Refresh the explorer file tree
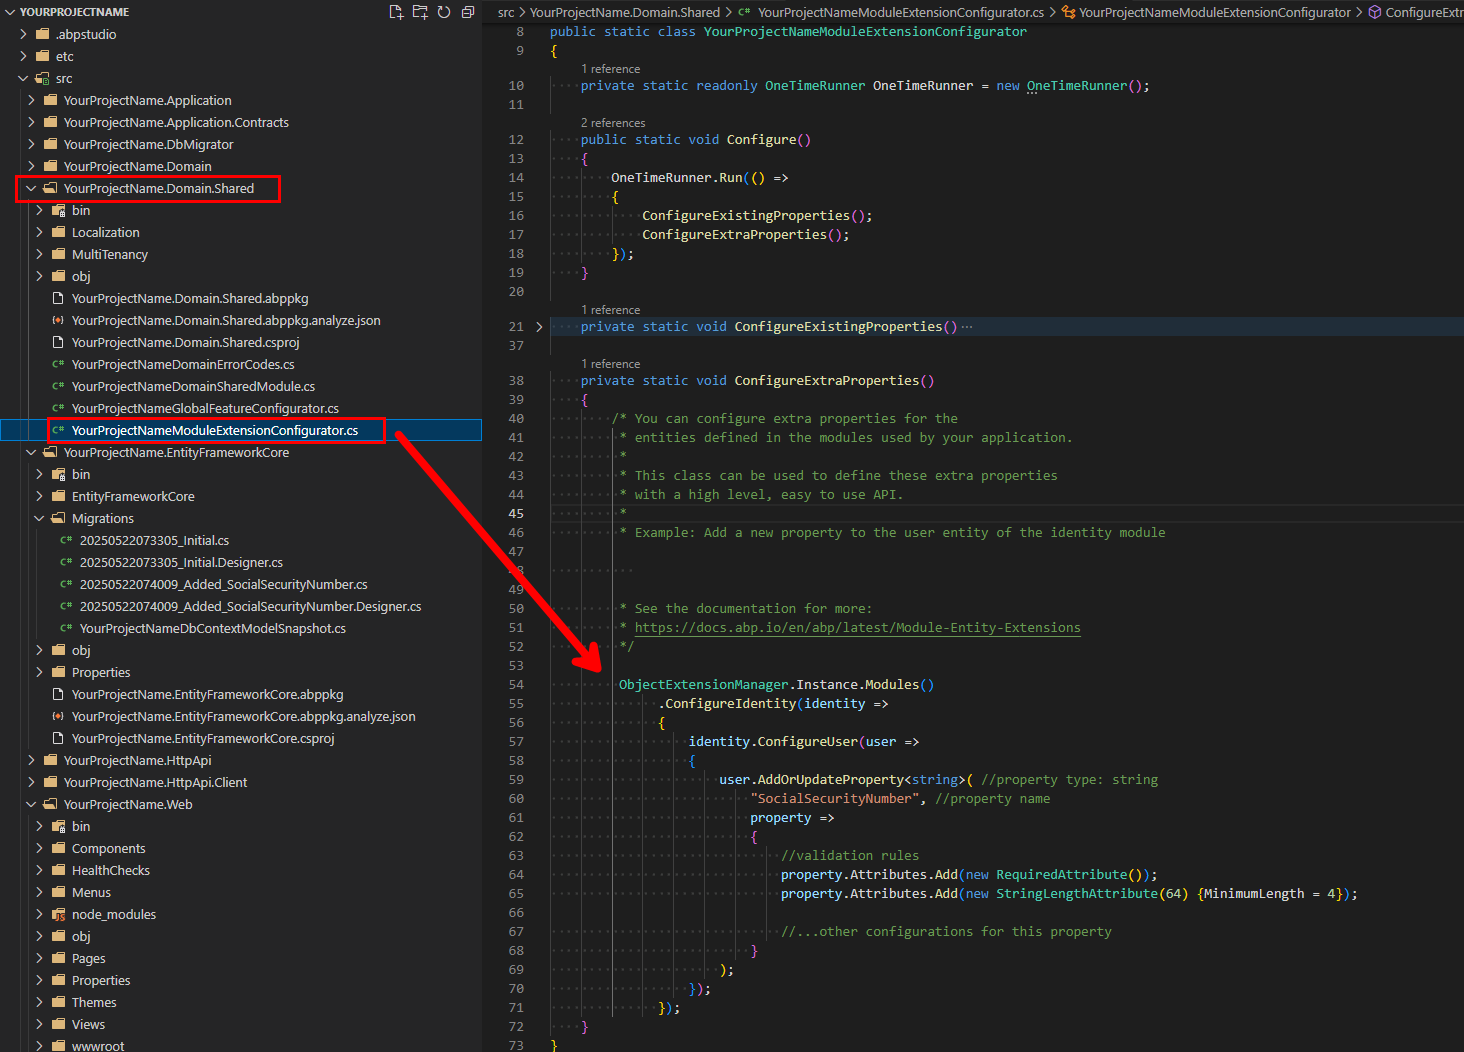1464x1052 pixels. pos(444,12)
